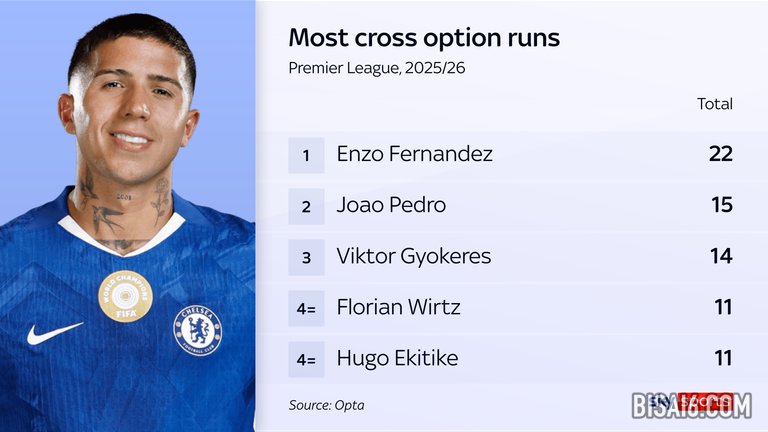Click the Most cross option runs title
This screenshot has height=432, width=768.
[x=424, y=38]
